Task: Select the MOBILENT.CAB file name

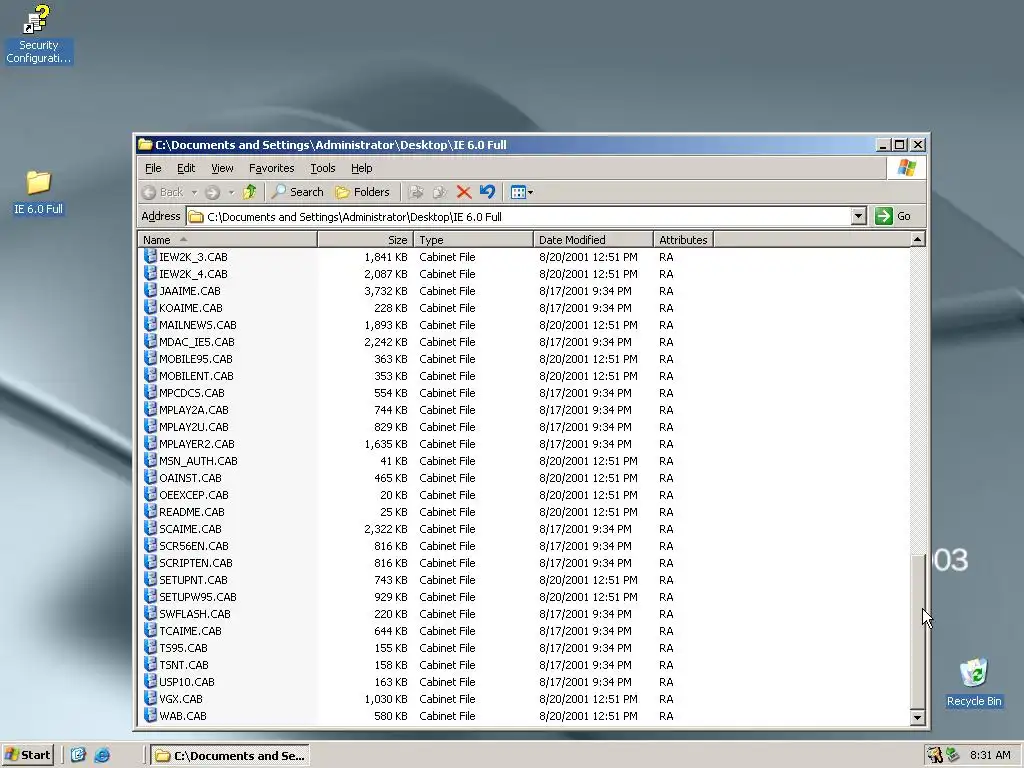Action: click(x=196, y=376)
